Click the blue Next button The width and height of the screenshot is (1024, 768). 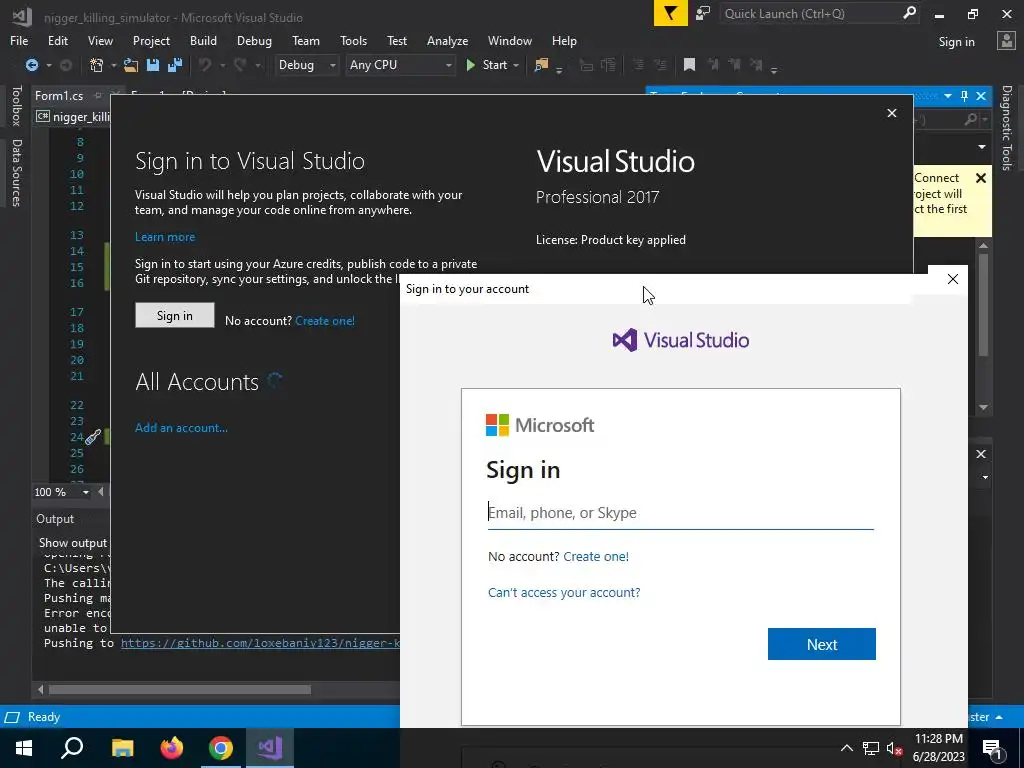click(x=822, y=644)
